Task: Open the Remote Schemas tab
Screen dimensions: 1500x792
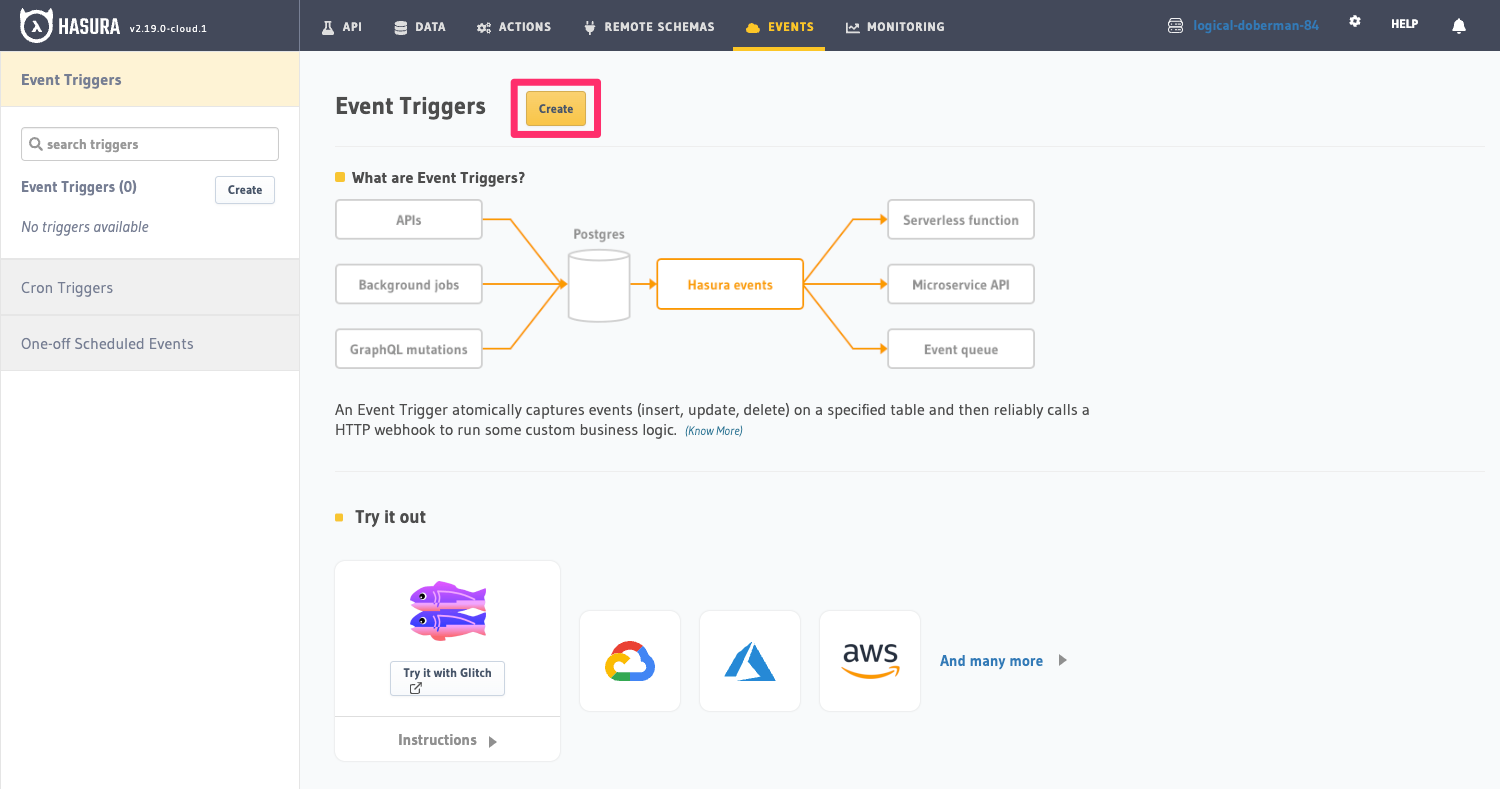Action: (650, 27)
